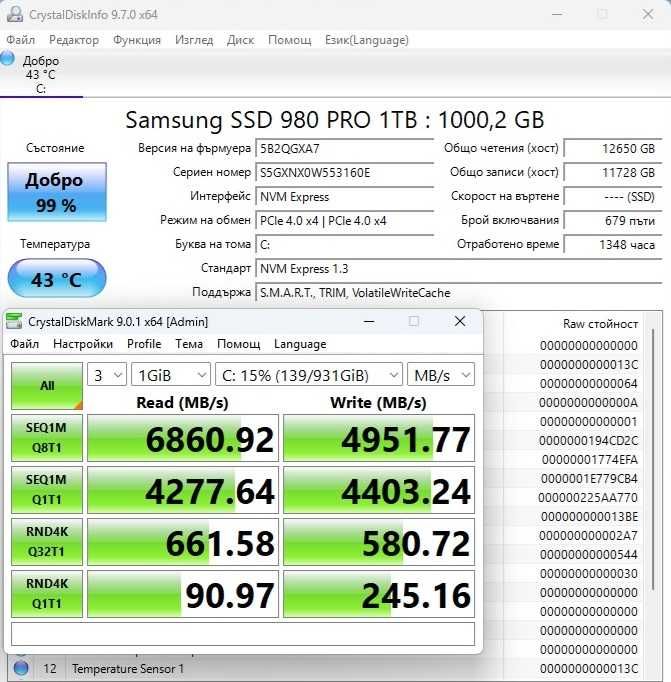
Task: Click the volume letter field showing C:
Action: click(345, 244)
